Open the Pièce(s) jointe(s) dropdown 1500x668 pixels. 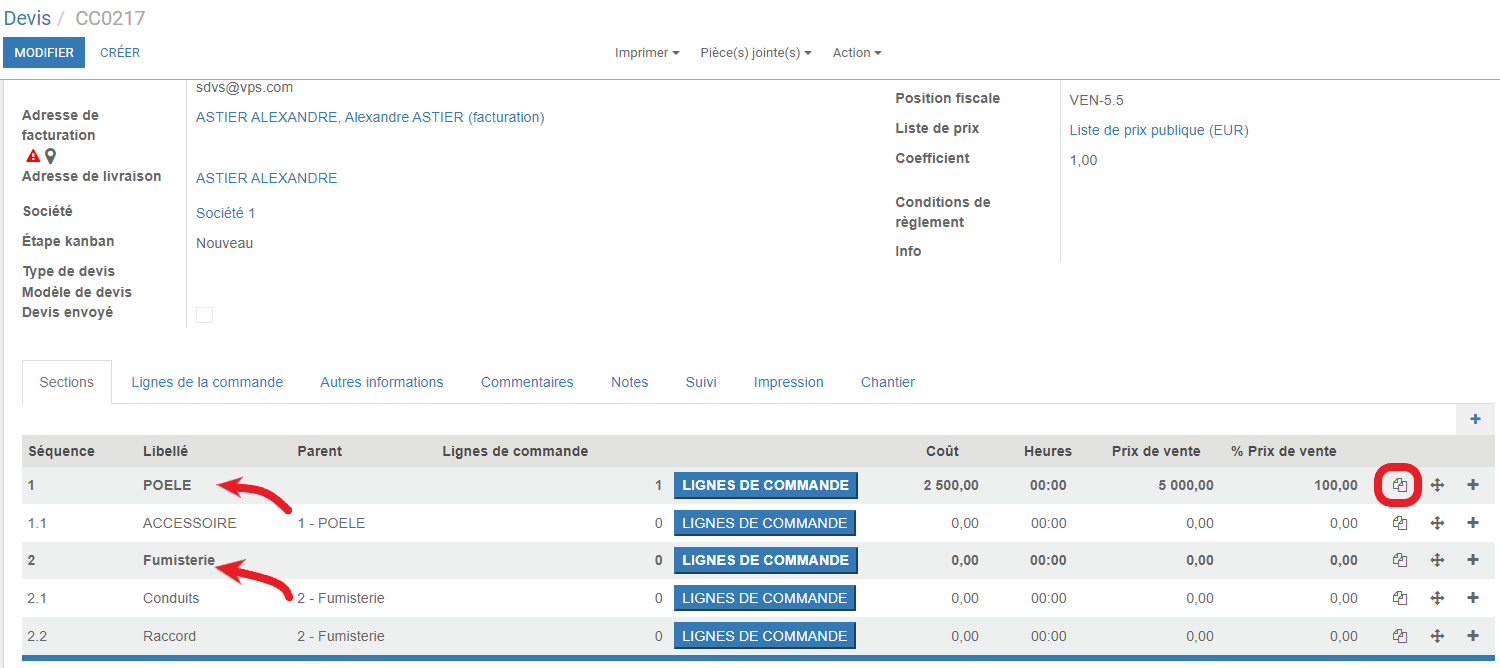click(756, 53)
